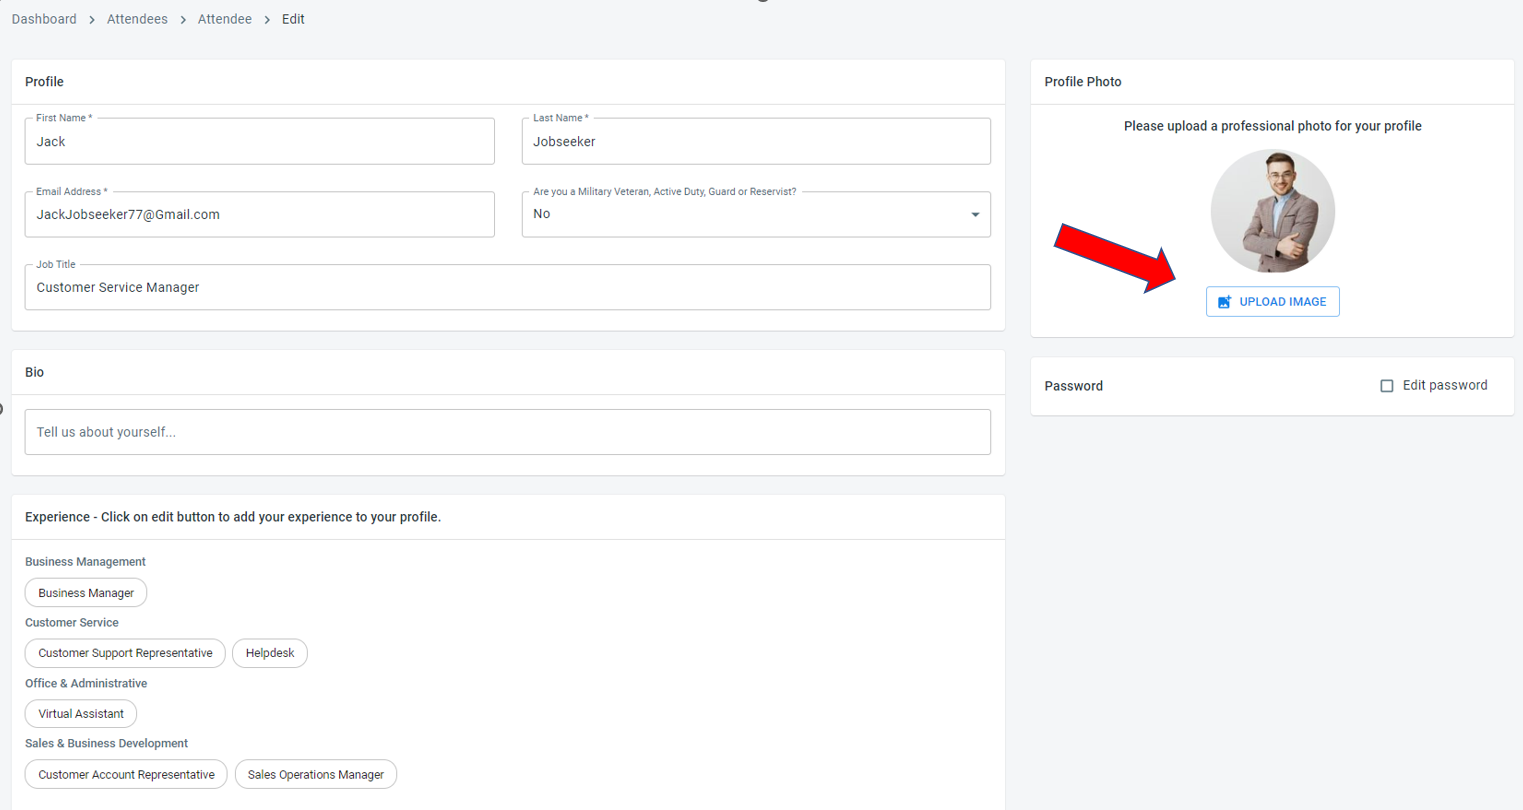The width and height of the screenshot is (1523, 810).
Task: Click the Upload Image button
Action: pyautogui.click(x=1272, y=301)
